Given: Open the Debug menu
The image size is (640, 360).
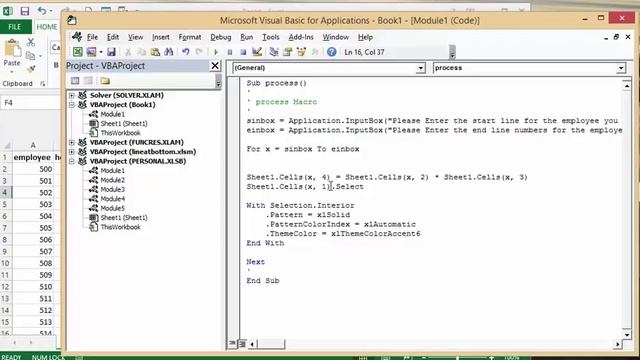Looking at the screenshot, I should point(221,37).
